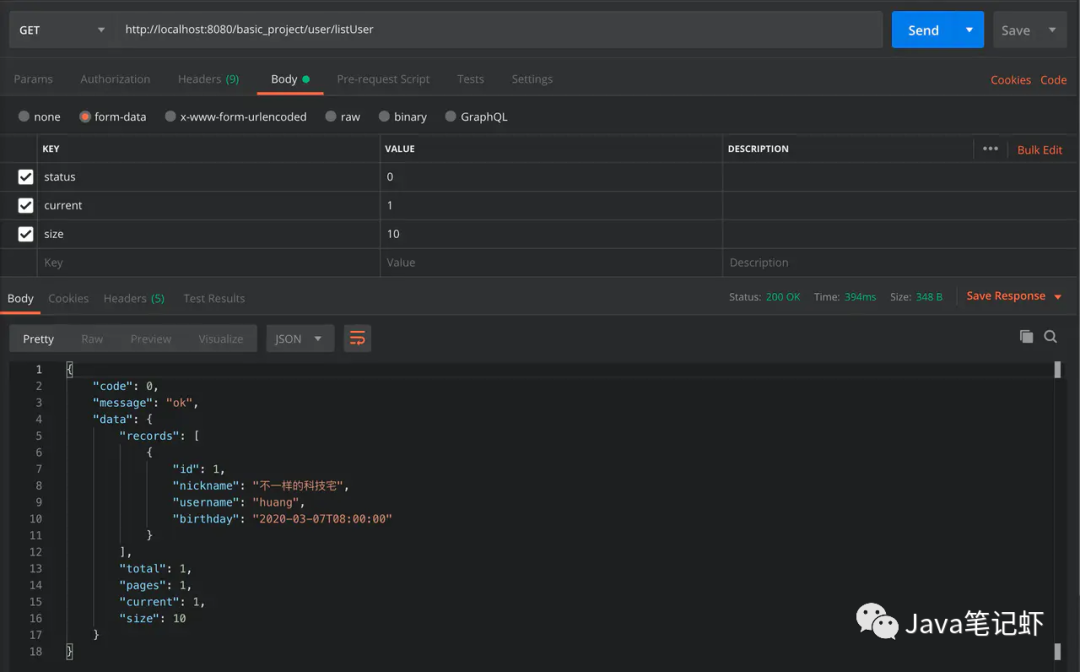The height and width of the screenshot is (672, 1080).
Task: Open the Bulk Edit link
Action: (x=1039, y=150)
